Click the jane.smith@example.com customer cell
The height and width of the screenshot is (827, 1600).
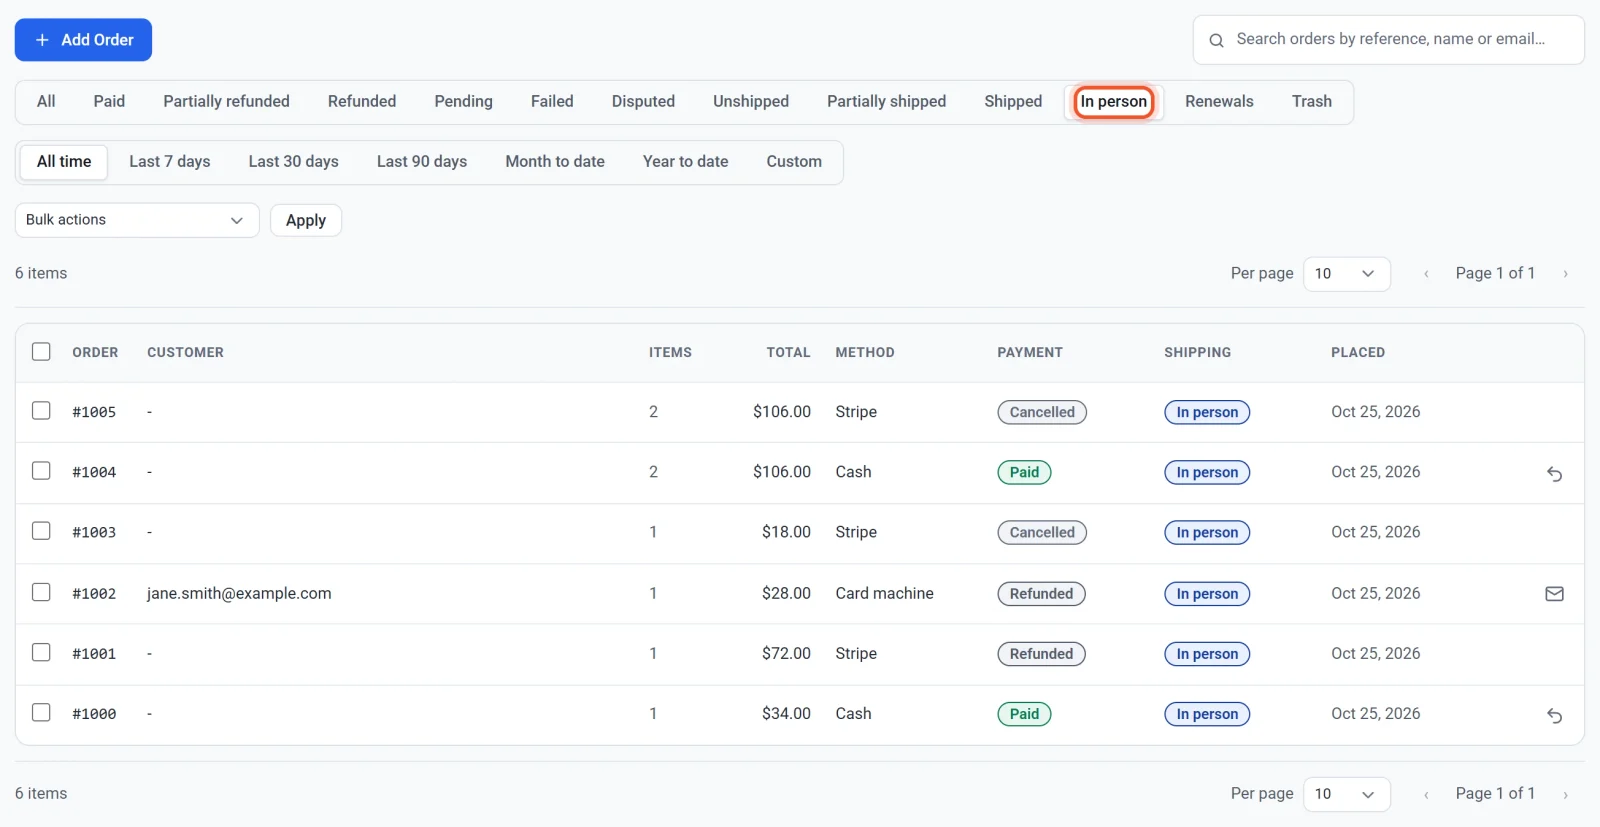coord(239,594)
